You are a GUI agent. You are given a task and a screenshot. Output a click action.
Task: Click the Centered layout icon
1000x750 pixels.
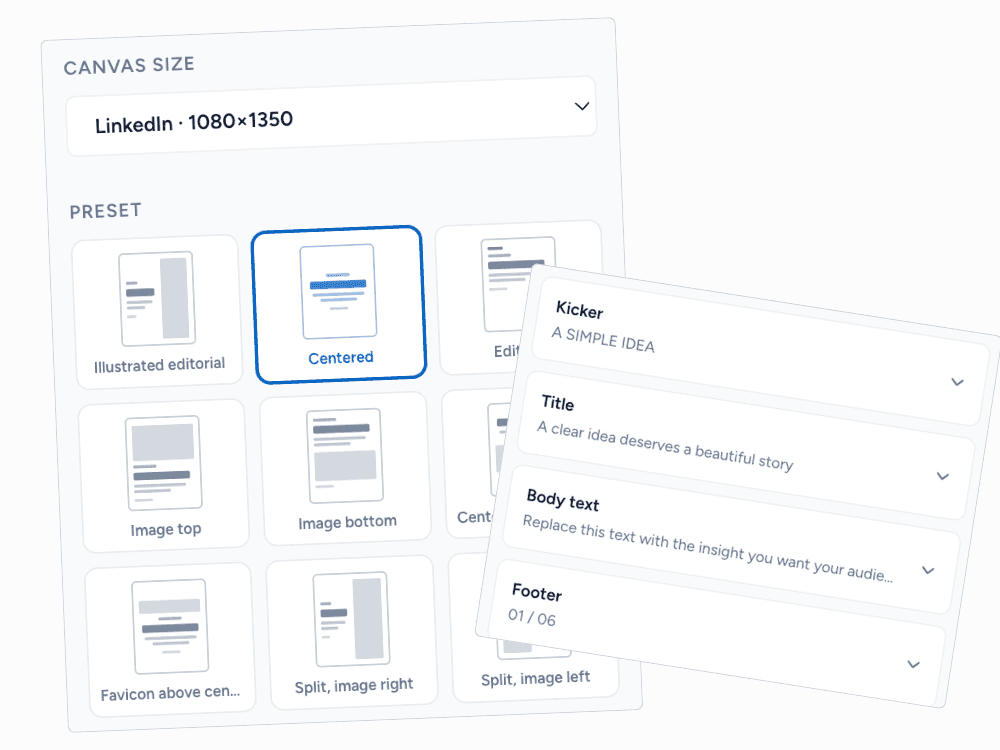pos(338,291)
